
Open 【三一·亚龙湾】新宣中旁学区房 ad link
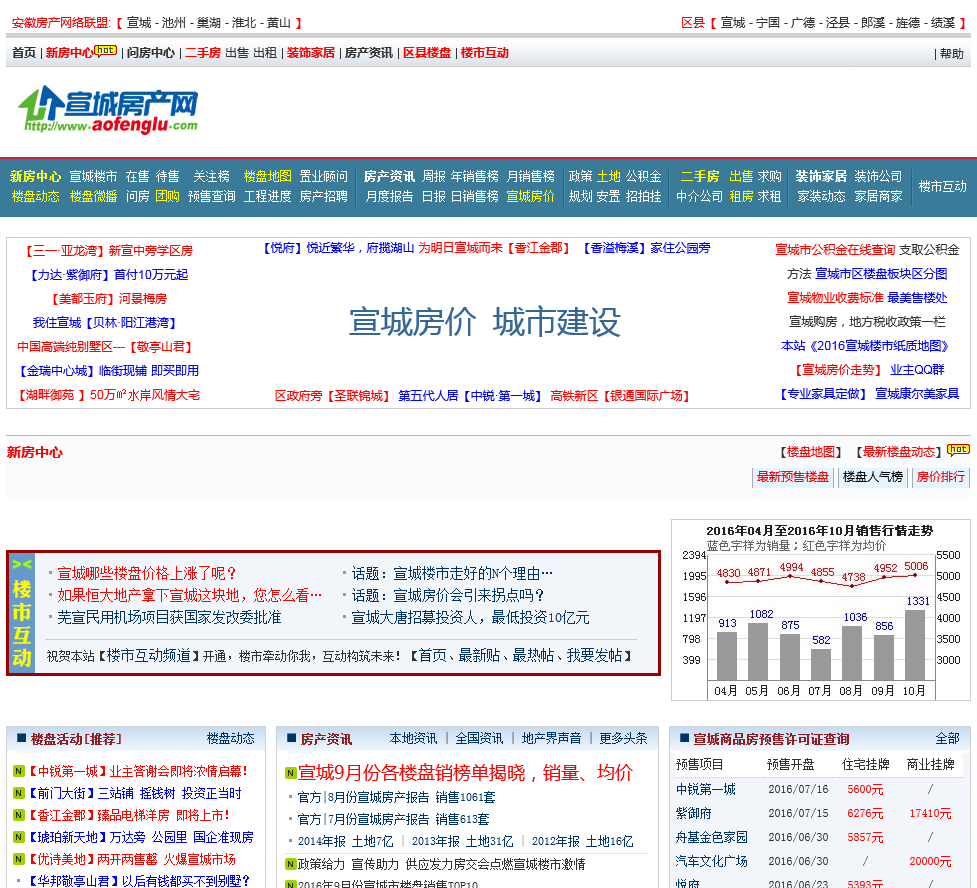point(107,251)
